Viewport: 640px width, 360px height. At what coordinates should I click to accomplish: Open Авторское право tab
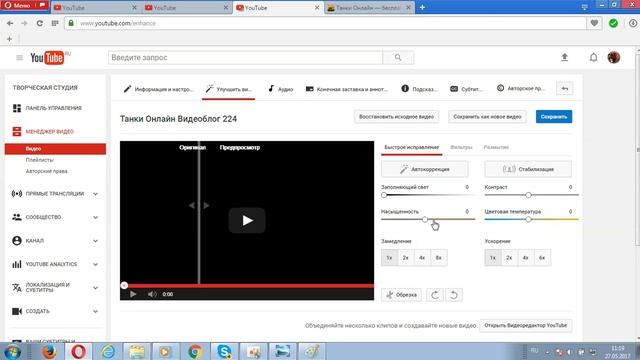(520, 89)
